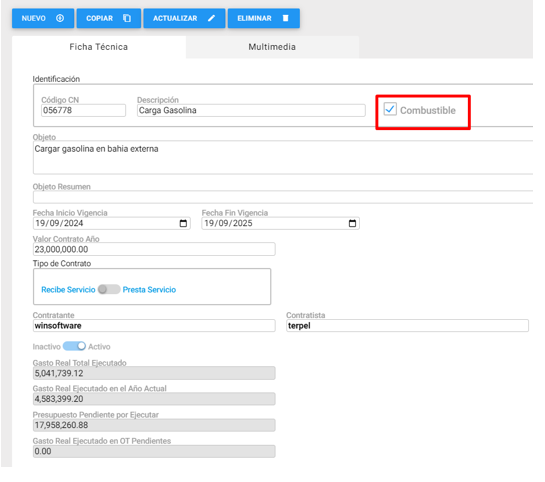Click the Recibe Servicio label
545x482 pixels.
(x=68, y=289)
